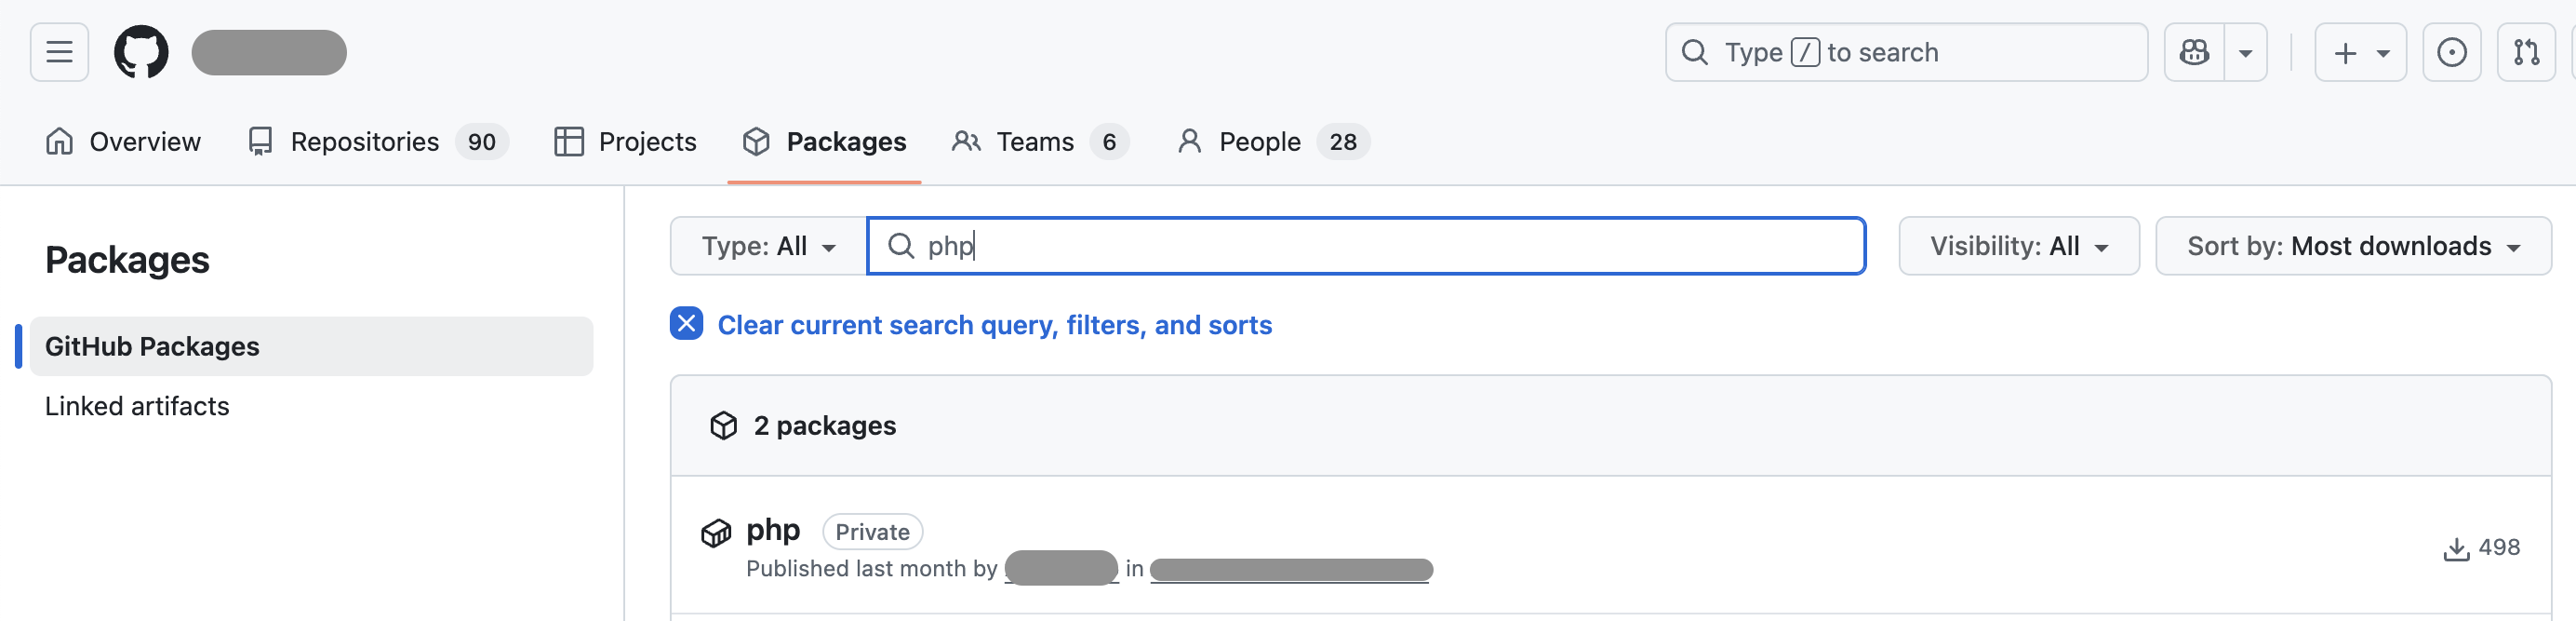Open Copilot chat icon
The width and height of the screenshot is (2576, 621).
coord(2194,52)
